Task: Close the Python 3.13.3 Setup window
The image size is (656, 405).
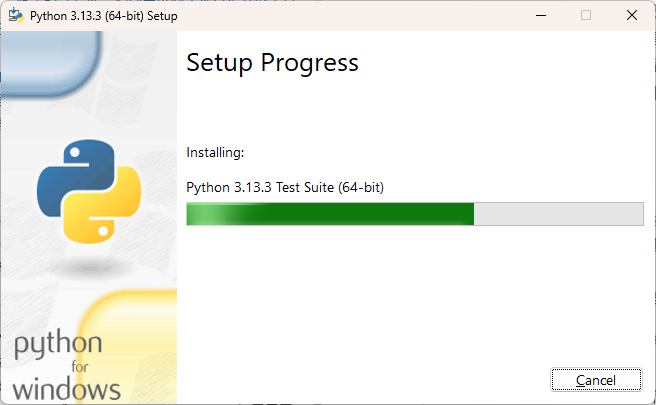Action: [x=632, y=15]
